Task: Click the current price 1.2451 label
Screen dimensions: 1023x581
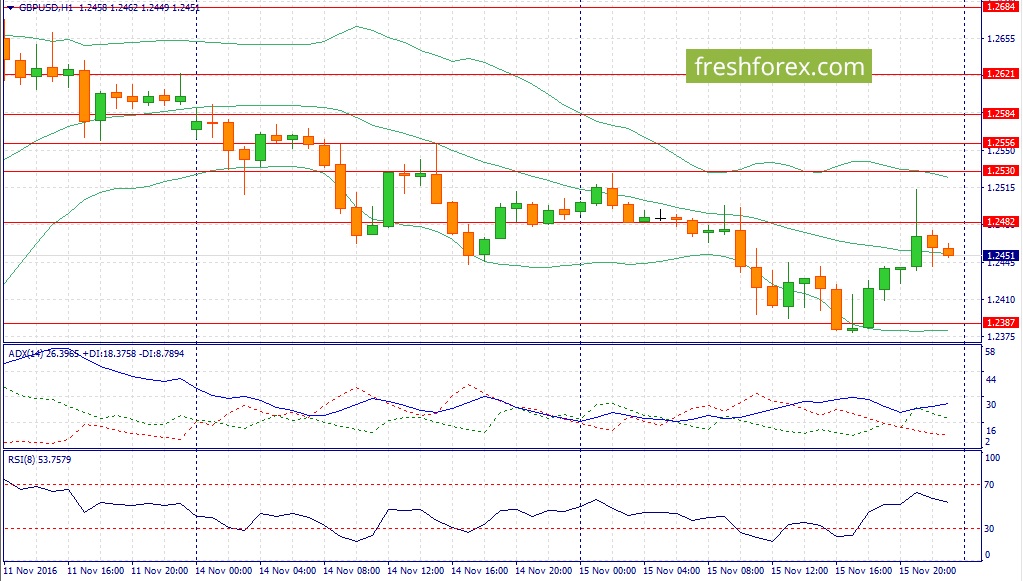Action: (1000, 256)
